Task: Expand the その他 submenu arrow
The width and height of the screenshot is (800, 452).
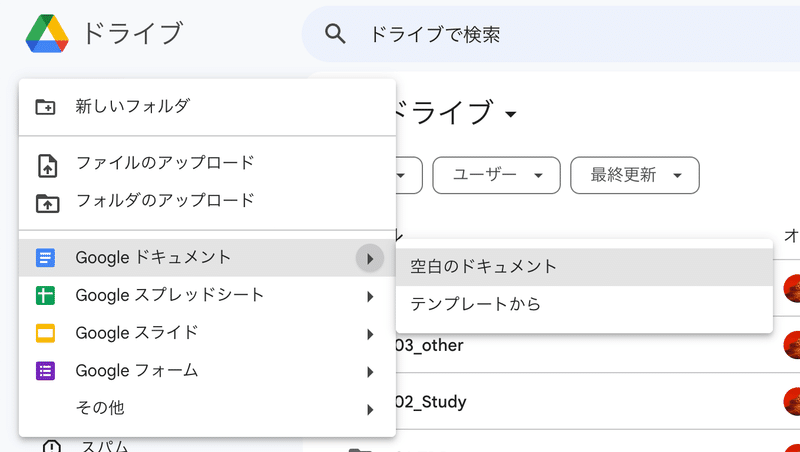Action: 370,410
